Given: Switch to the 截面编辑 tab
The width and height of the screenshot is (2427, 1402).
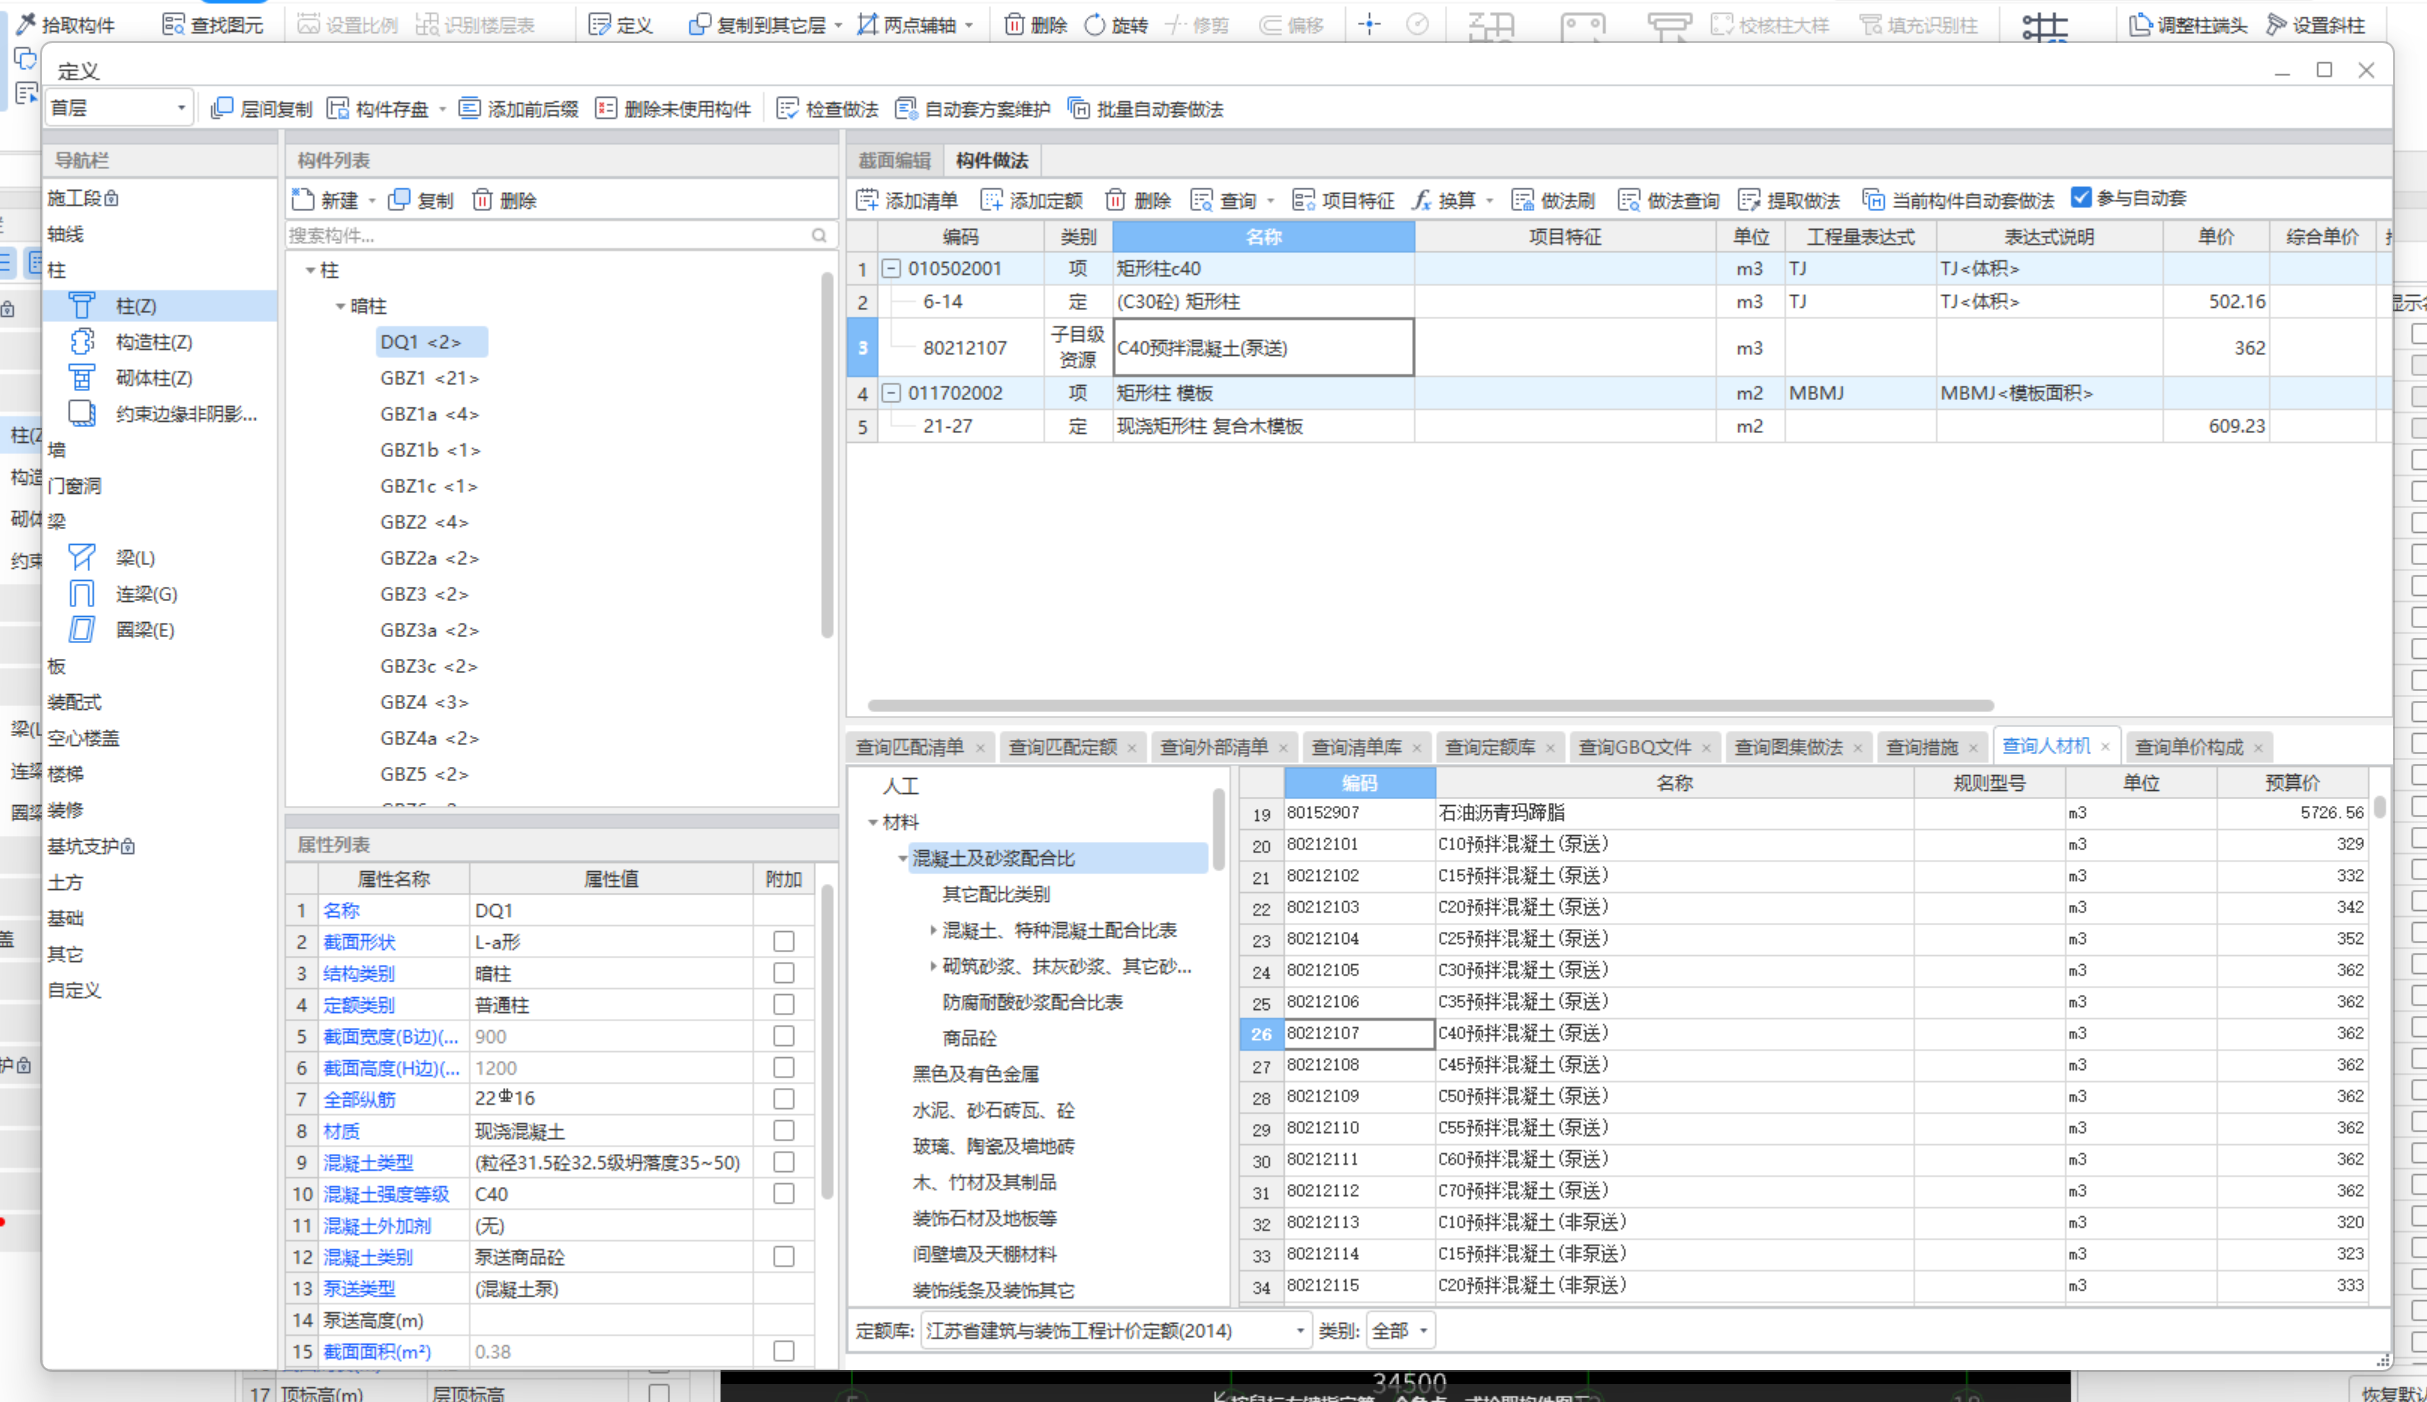Looking at the screenshot, I should pyautogui.click(x=894, y=160).
